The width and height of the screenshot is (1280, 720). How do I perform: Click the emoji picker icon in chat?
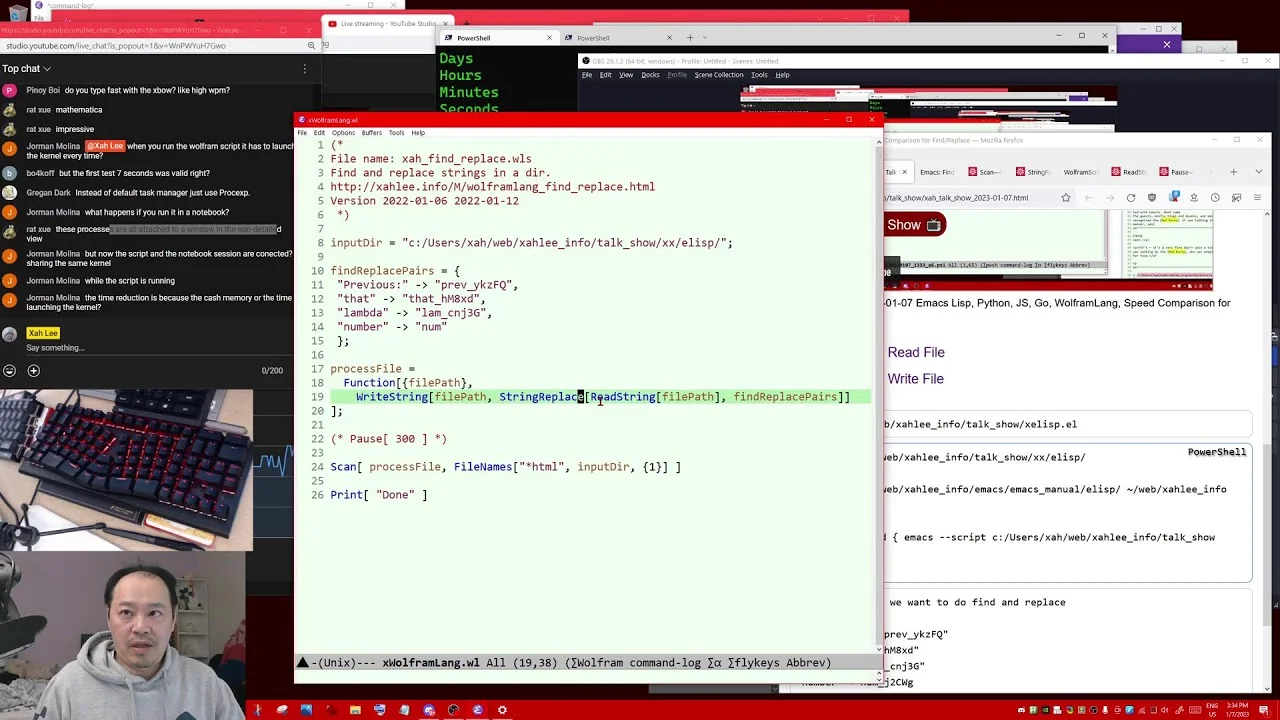9,371
